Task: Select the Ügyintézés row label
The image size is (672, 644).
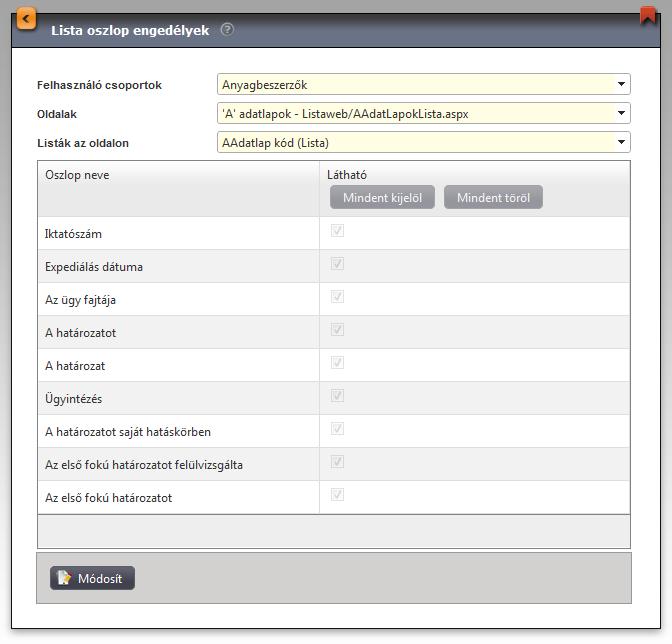Action: [74, 399]
